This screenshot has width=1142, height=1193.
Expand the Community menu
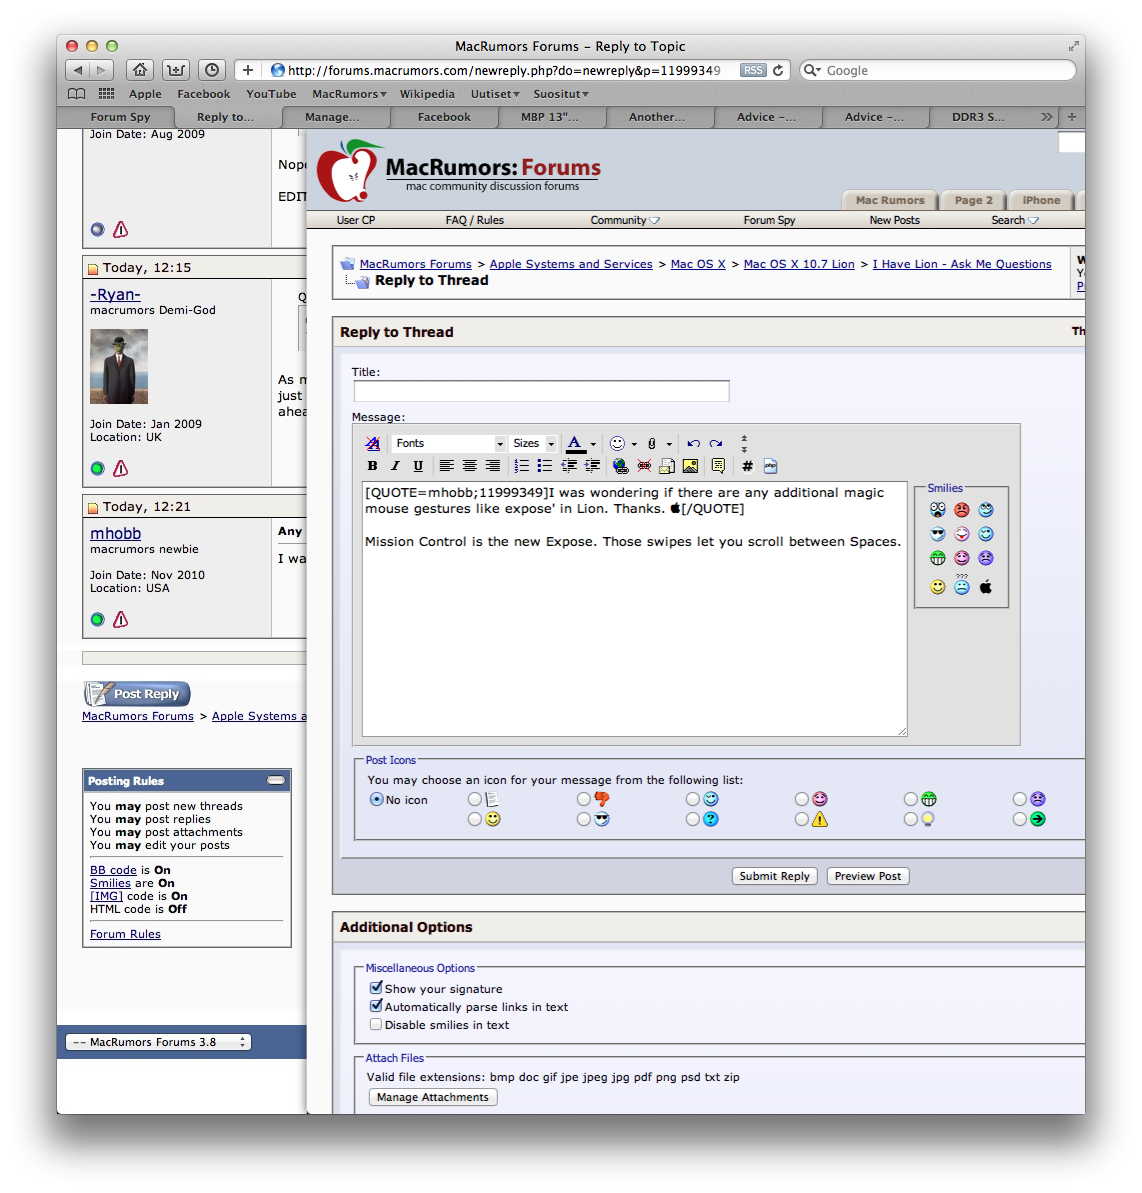tap(625, 221)
